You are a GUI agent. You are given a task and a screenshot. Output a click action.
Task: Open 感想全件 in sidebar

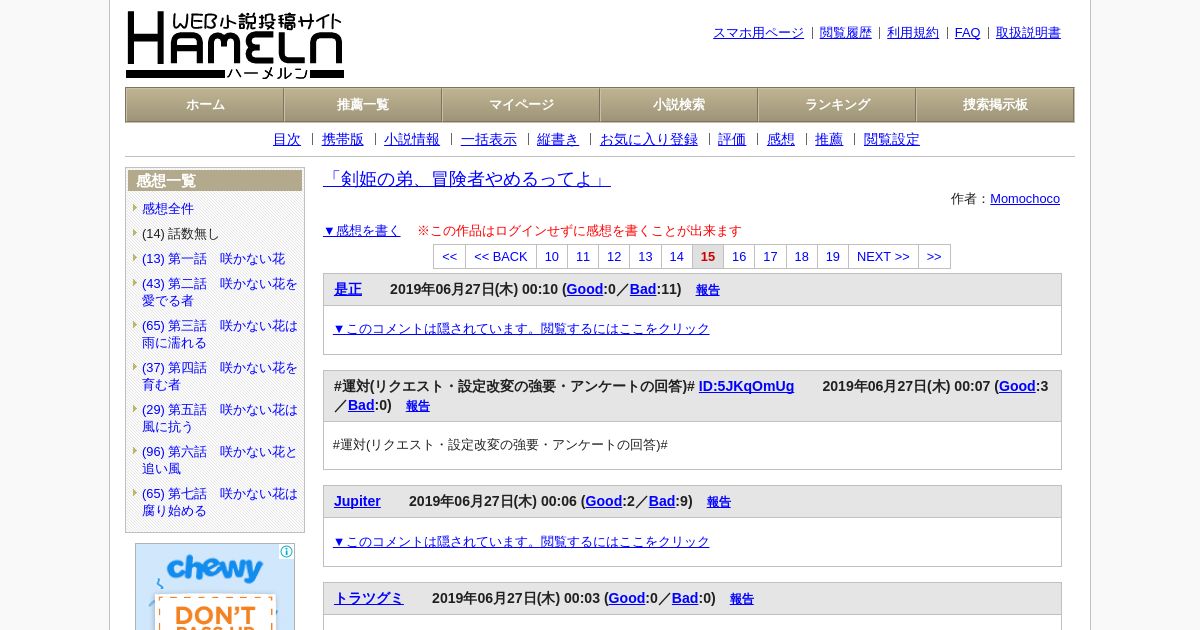168,209
